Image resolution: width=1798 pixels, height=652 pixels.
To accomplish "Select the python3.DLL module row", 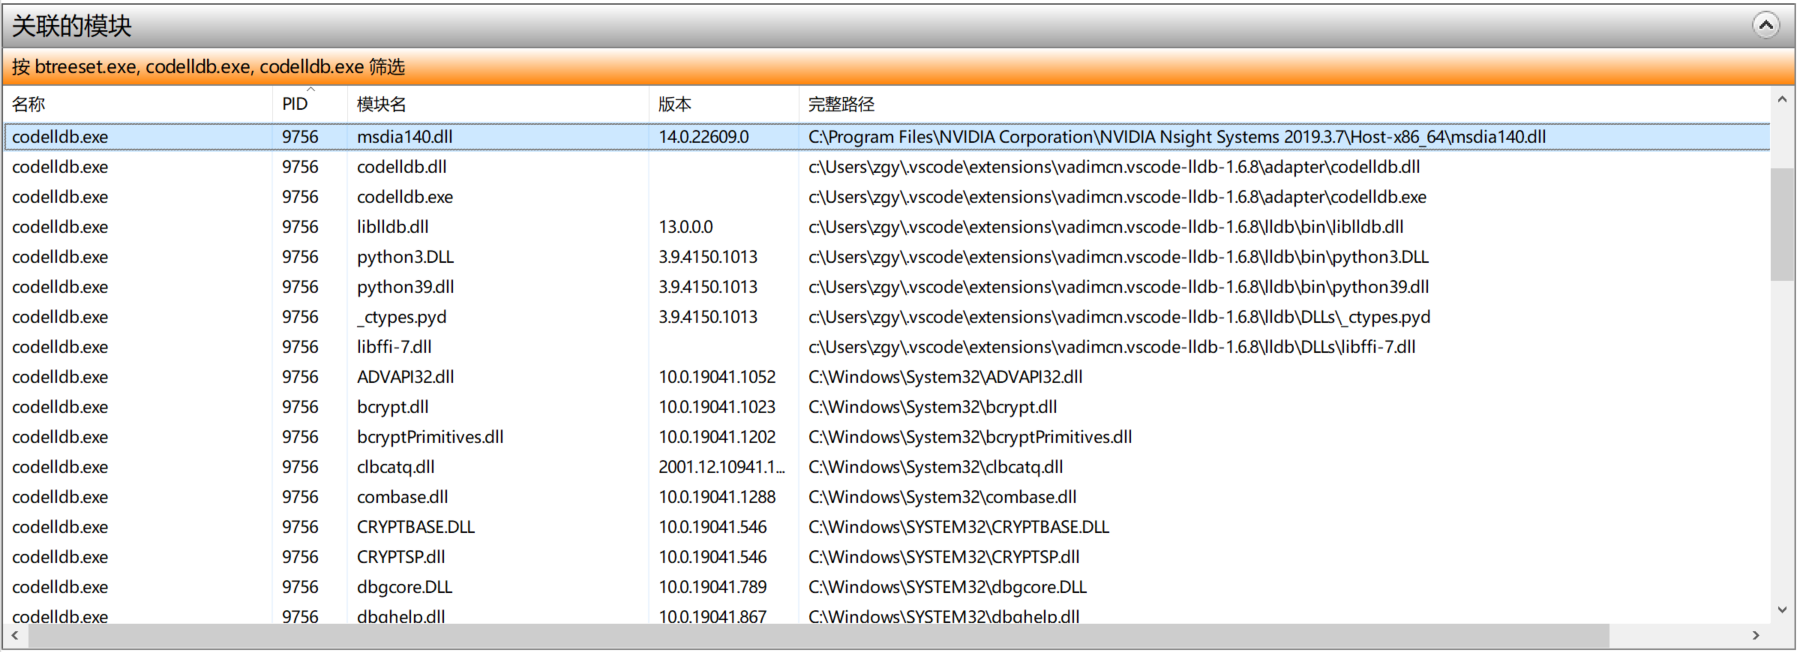I will [887, 257].
